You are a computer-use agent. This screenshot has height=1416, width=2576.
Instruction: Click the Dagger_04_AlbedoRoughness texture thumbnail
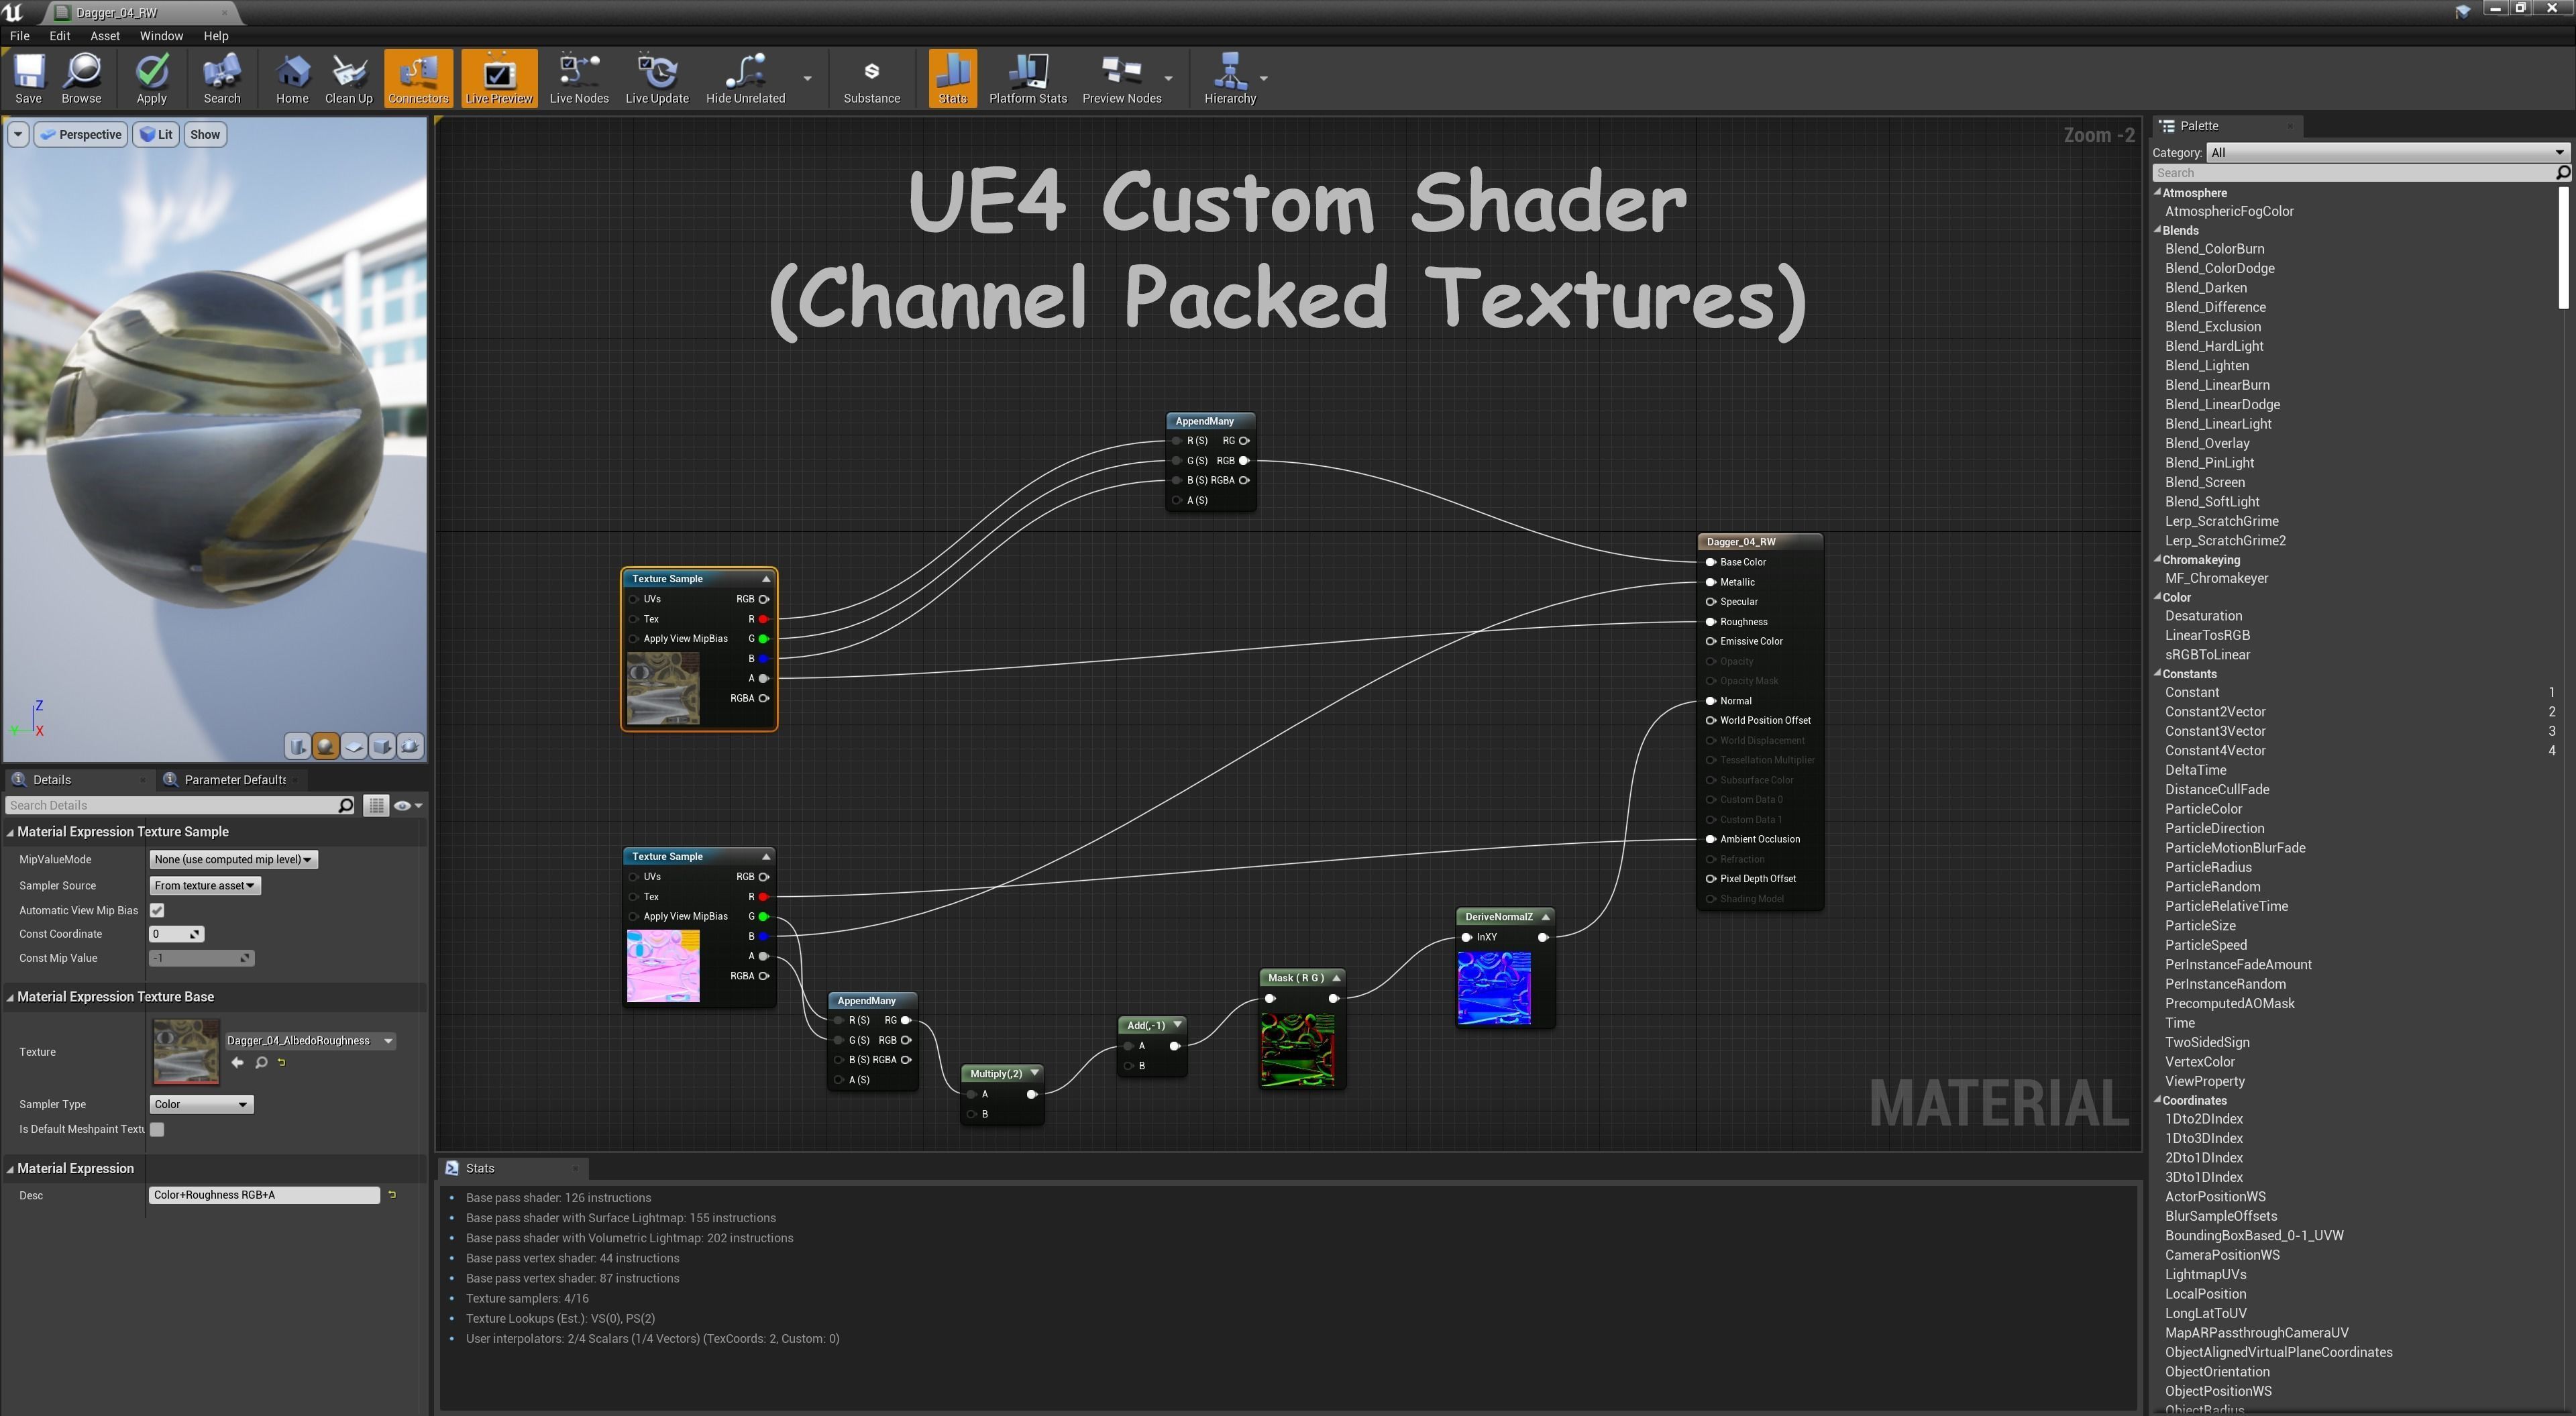(x=185, y=1051)
